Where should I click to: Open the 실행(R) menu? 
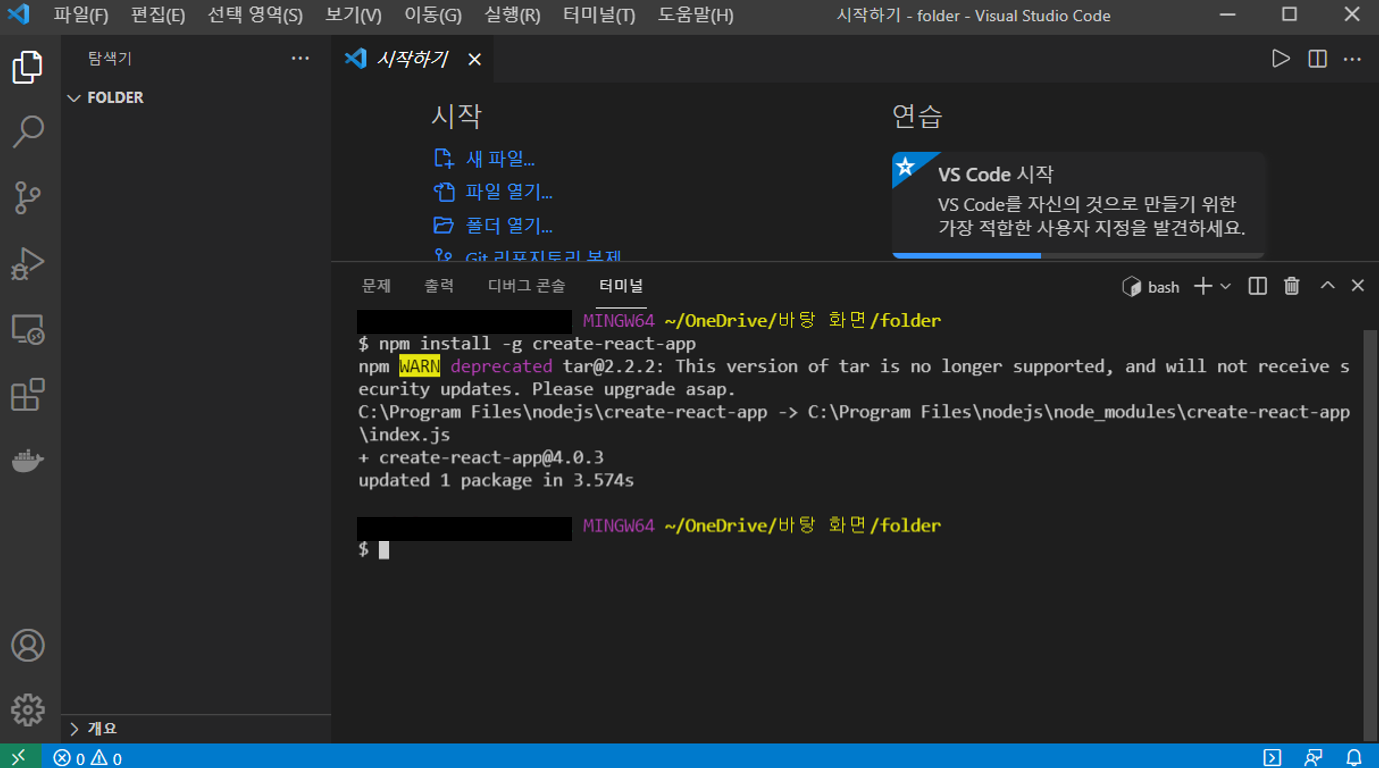pyautogui.click(x=512, y=15)
